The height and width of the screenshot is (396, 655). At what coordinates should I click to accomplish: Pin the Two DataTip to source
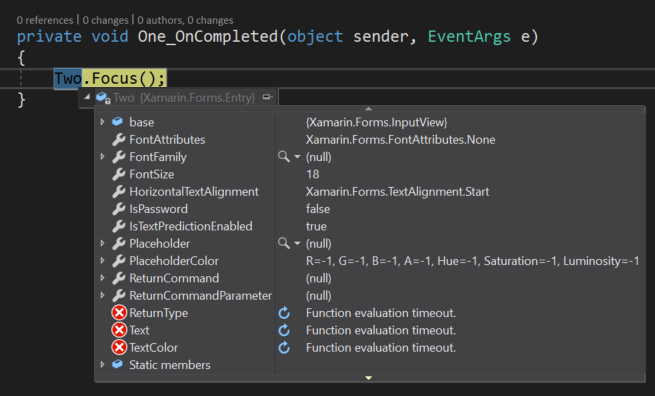point(267,97)
